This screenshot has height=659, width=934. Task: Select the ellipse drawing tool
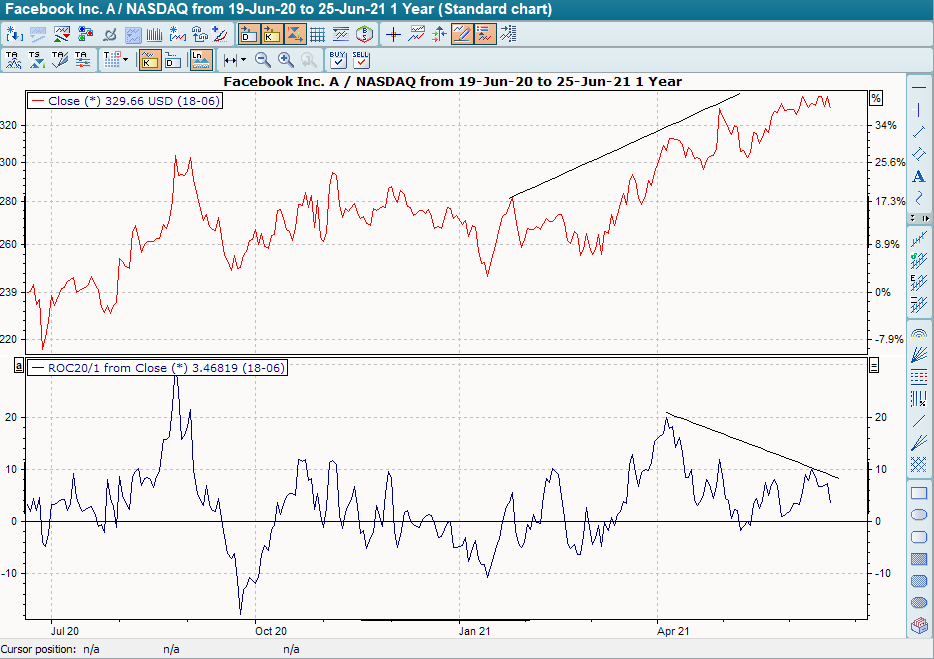917,514
